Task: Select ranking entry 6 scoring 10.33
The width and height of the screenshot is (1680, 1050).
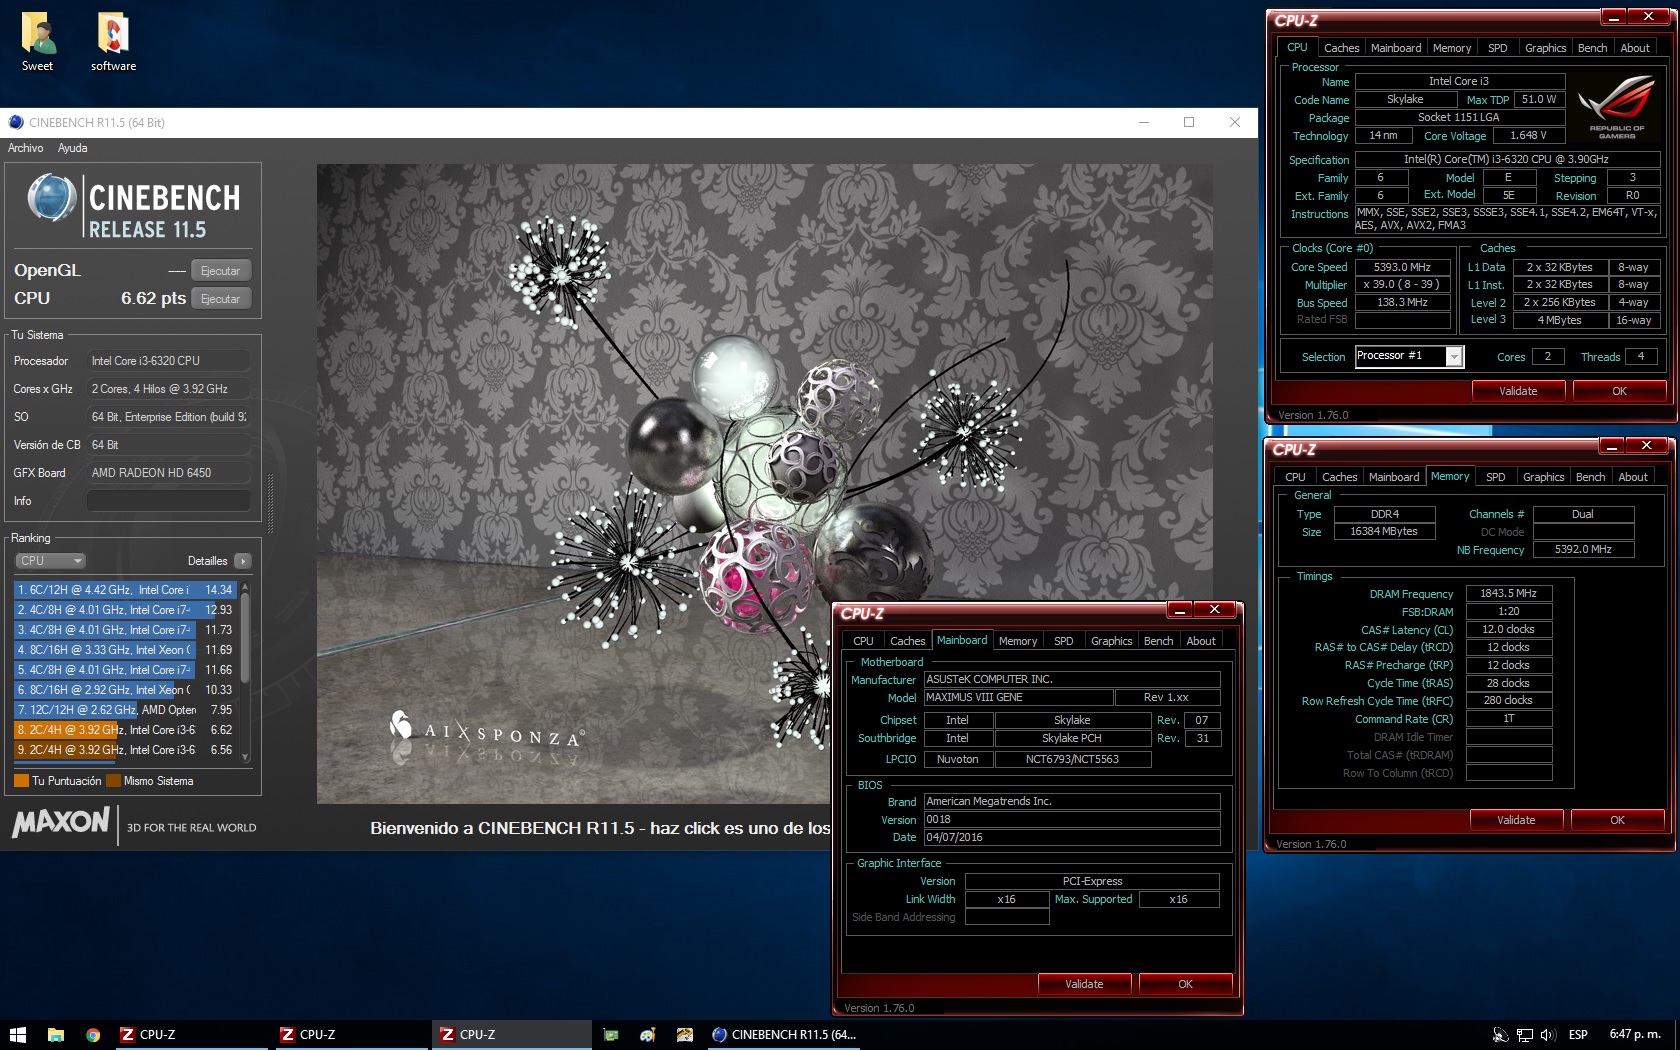Action: click(x=125, y=690)
